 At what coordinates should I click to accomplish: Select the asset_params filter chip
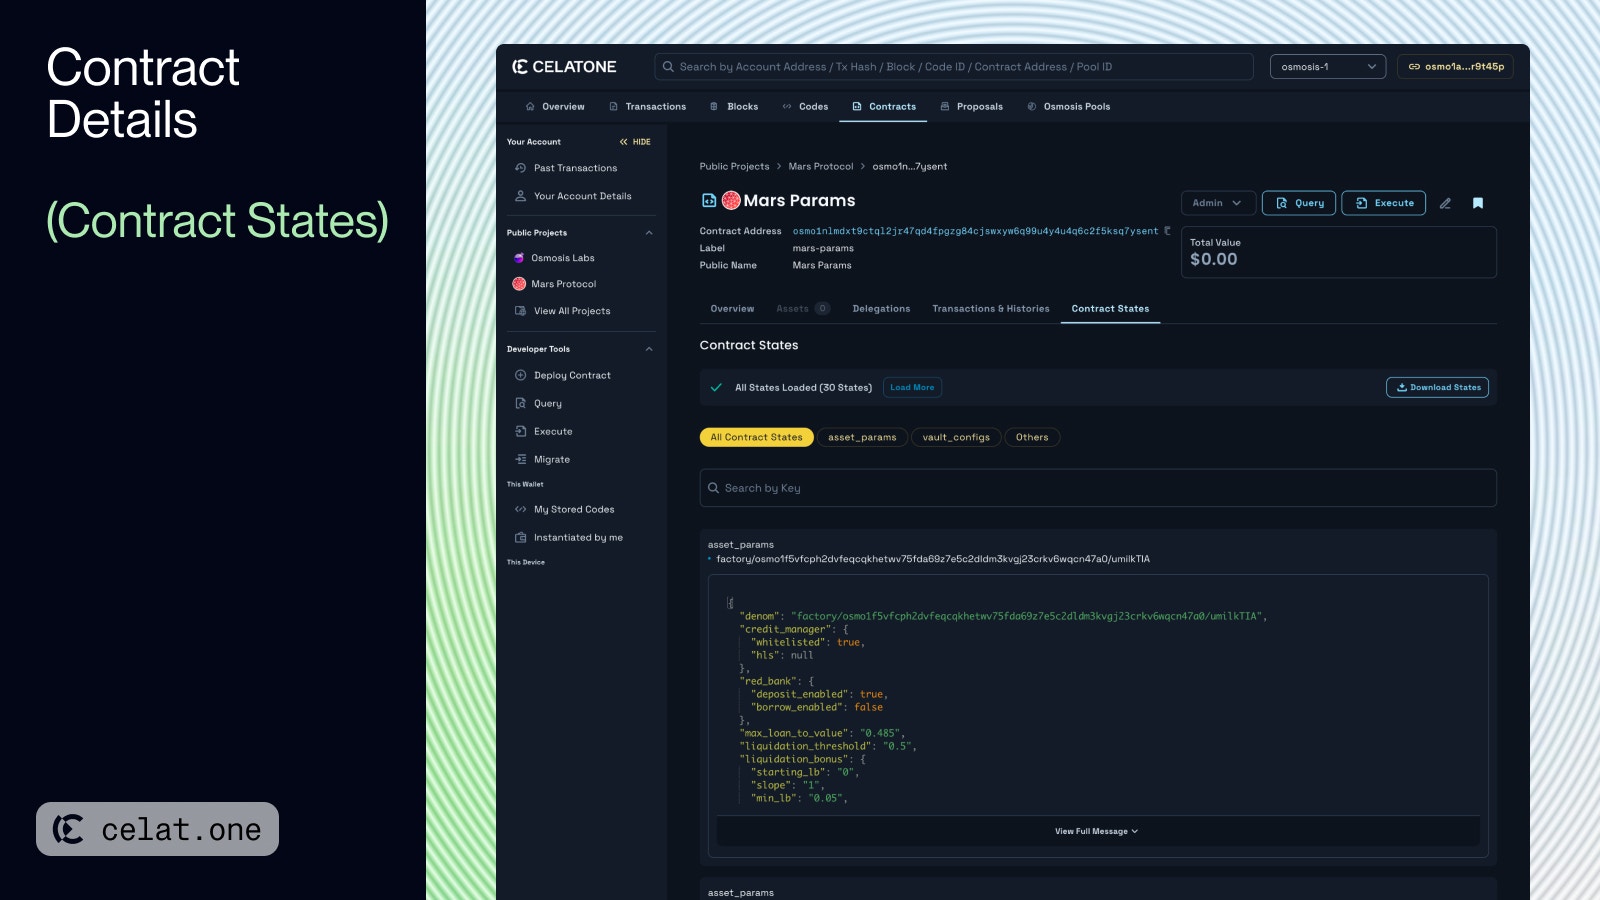pos(862,437)
